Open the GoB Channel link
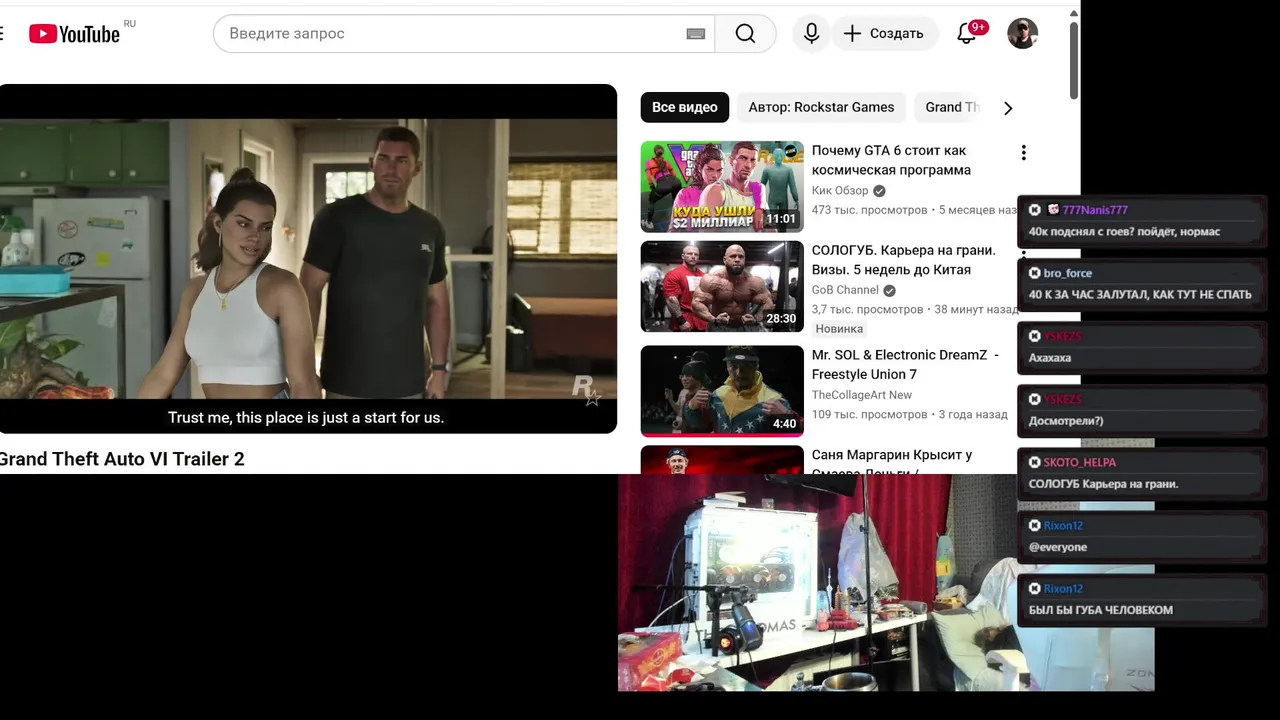Viewport: 1280px width, 720px height. pyautogui.click(x=845, y=290)
